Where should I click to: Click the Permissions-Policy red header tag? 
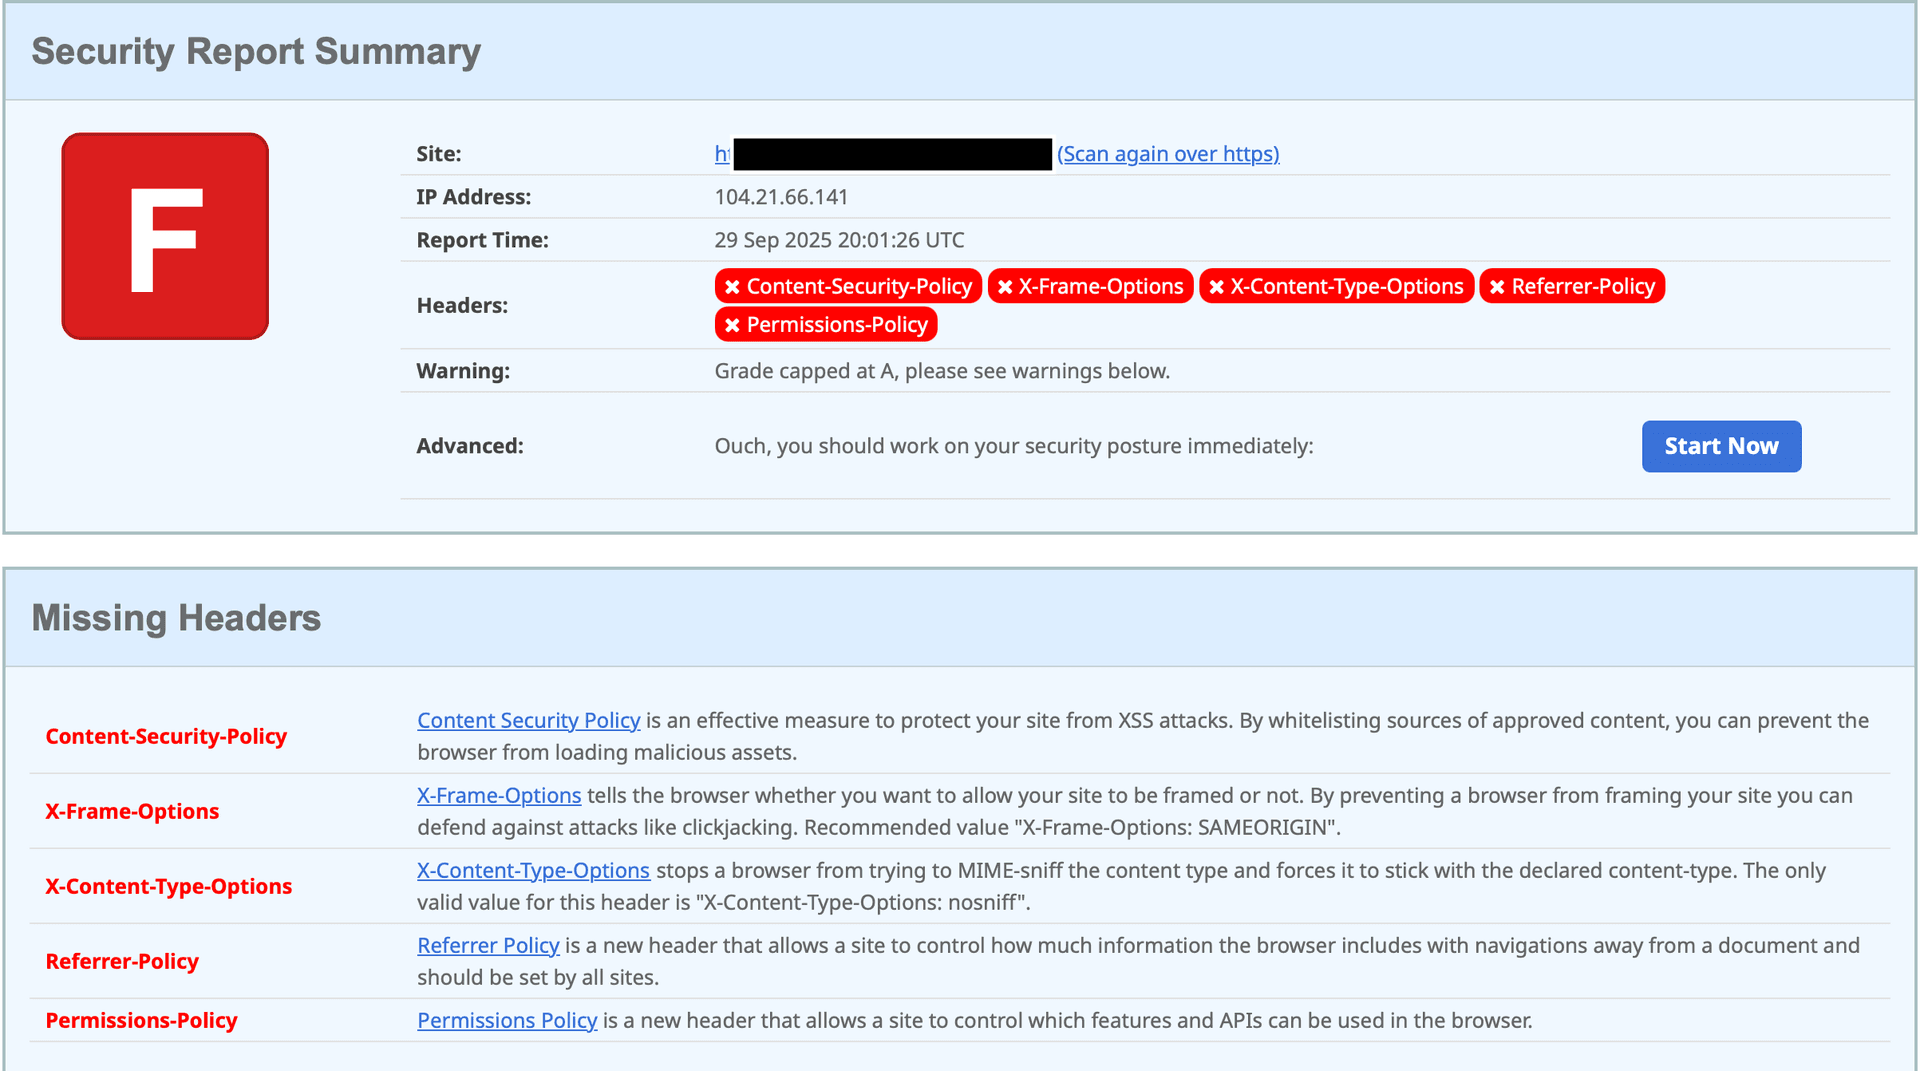point(826,325)
